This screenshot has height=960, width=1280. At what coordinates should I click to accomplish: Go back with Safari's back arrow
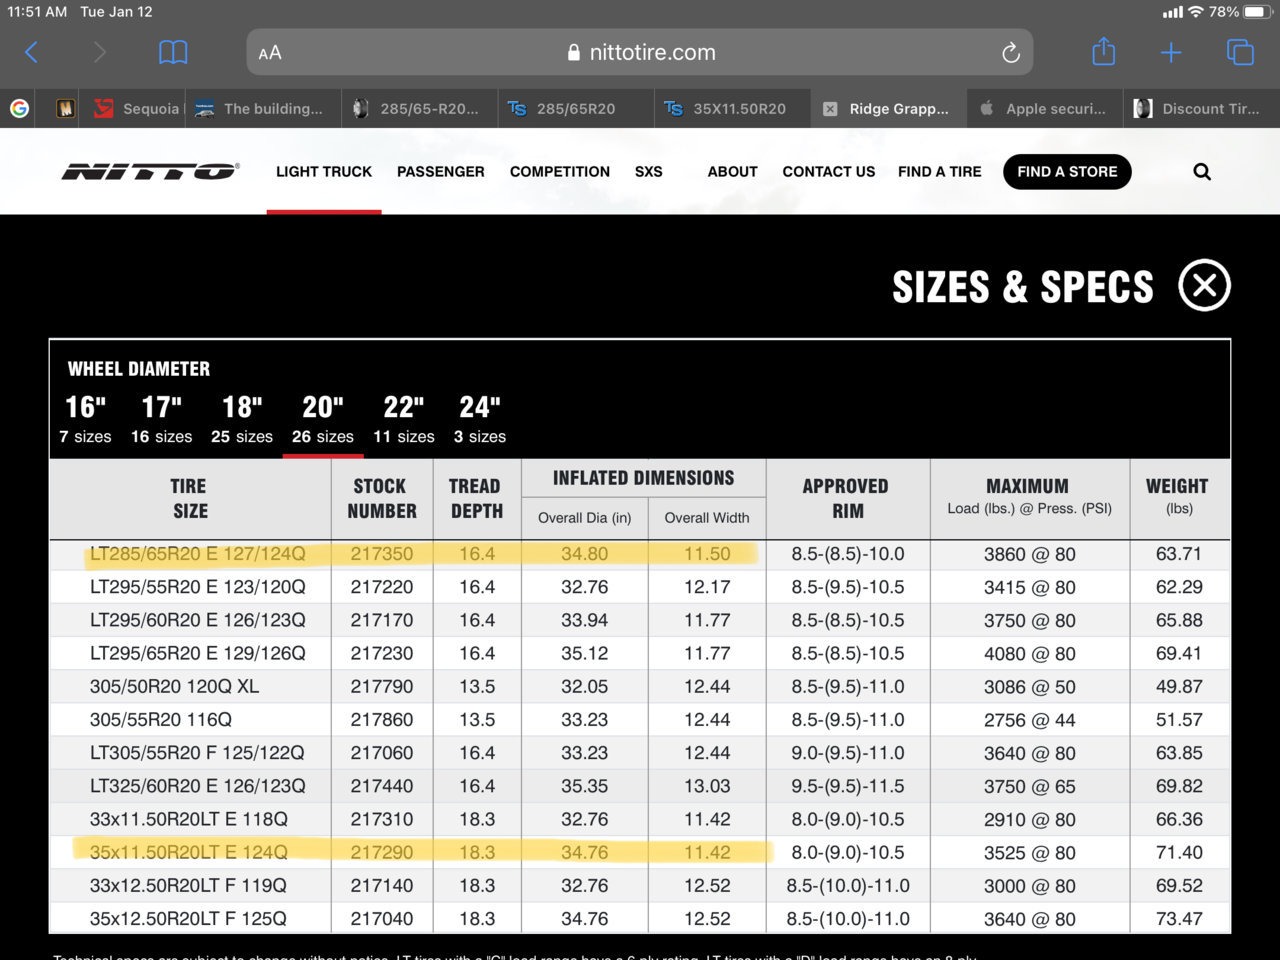31,52
